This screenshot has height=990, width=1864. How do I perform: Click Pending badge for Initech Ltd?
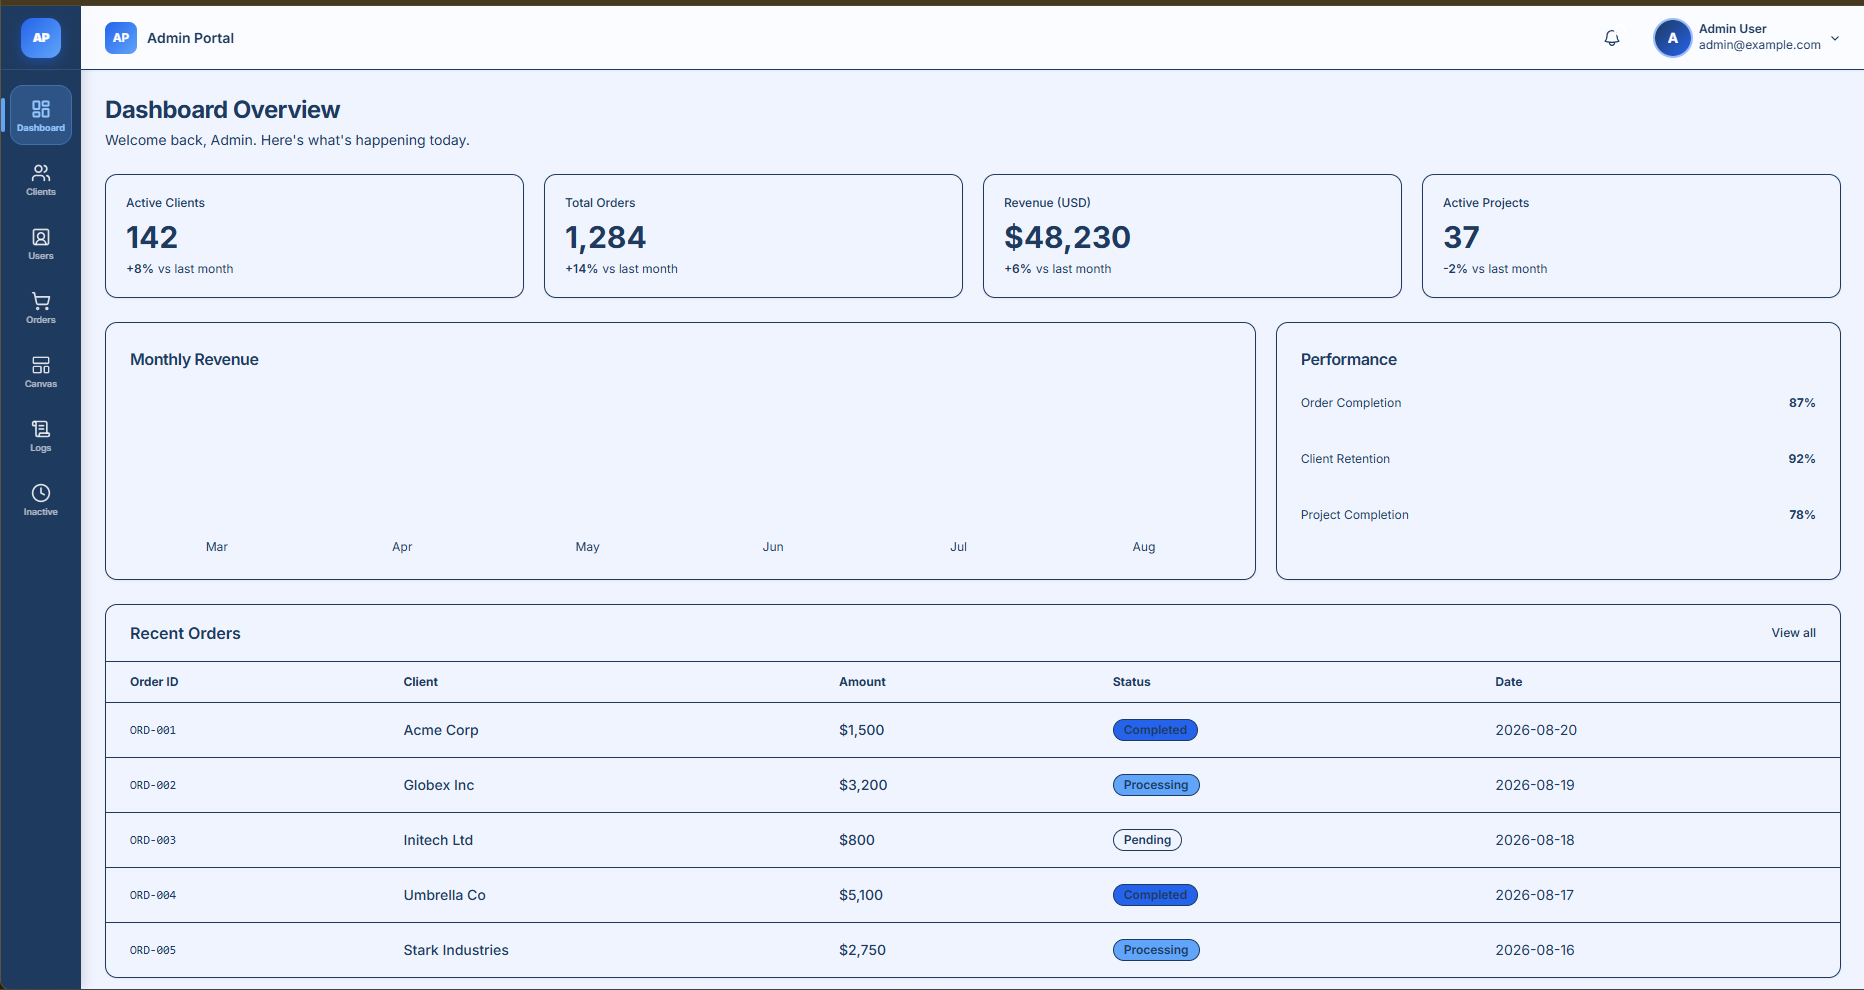pyautogui.click(x=1147, y=840)
